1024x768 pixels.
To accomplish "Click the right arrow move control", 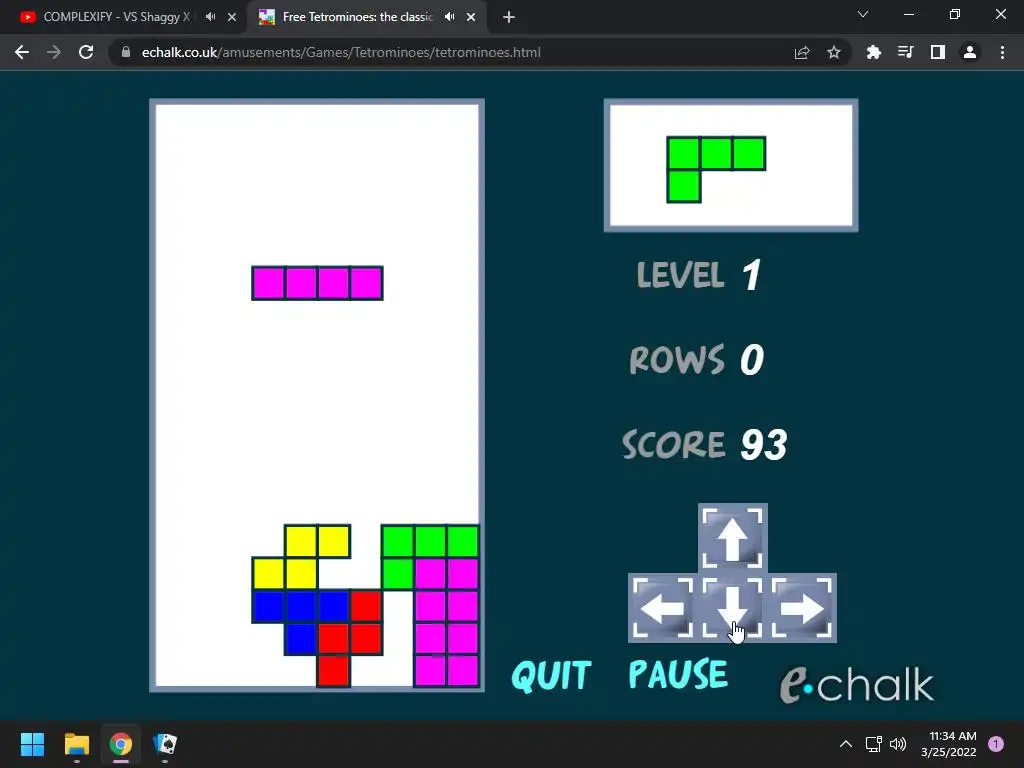I will (x=802, y=608).
